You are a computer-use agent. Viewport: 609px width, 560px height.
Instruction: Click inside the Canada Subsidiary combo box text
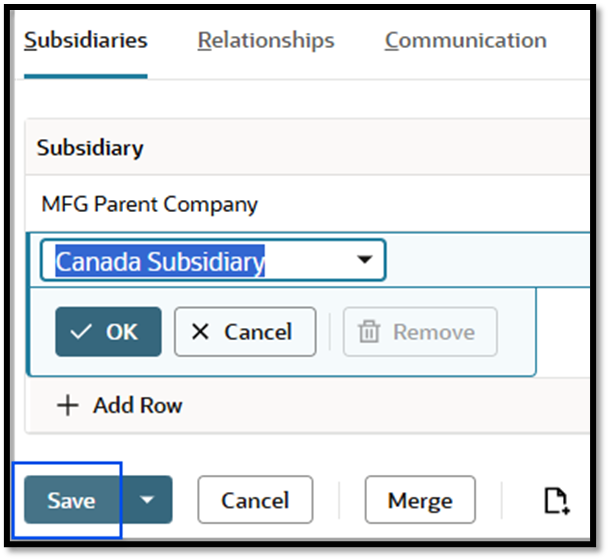(x=160, y=262)
